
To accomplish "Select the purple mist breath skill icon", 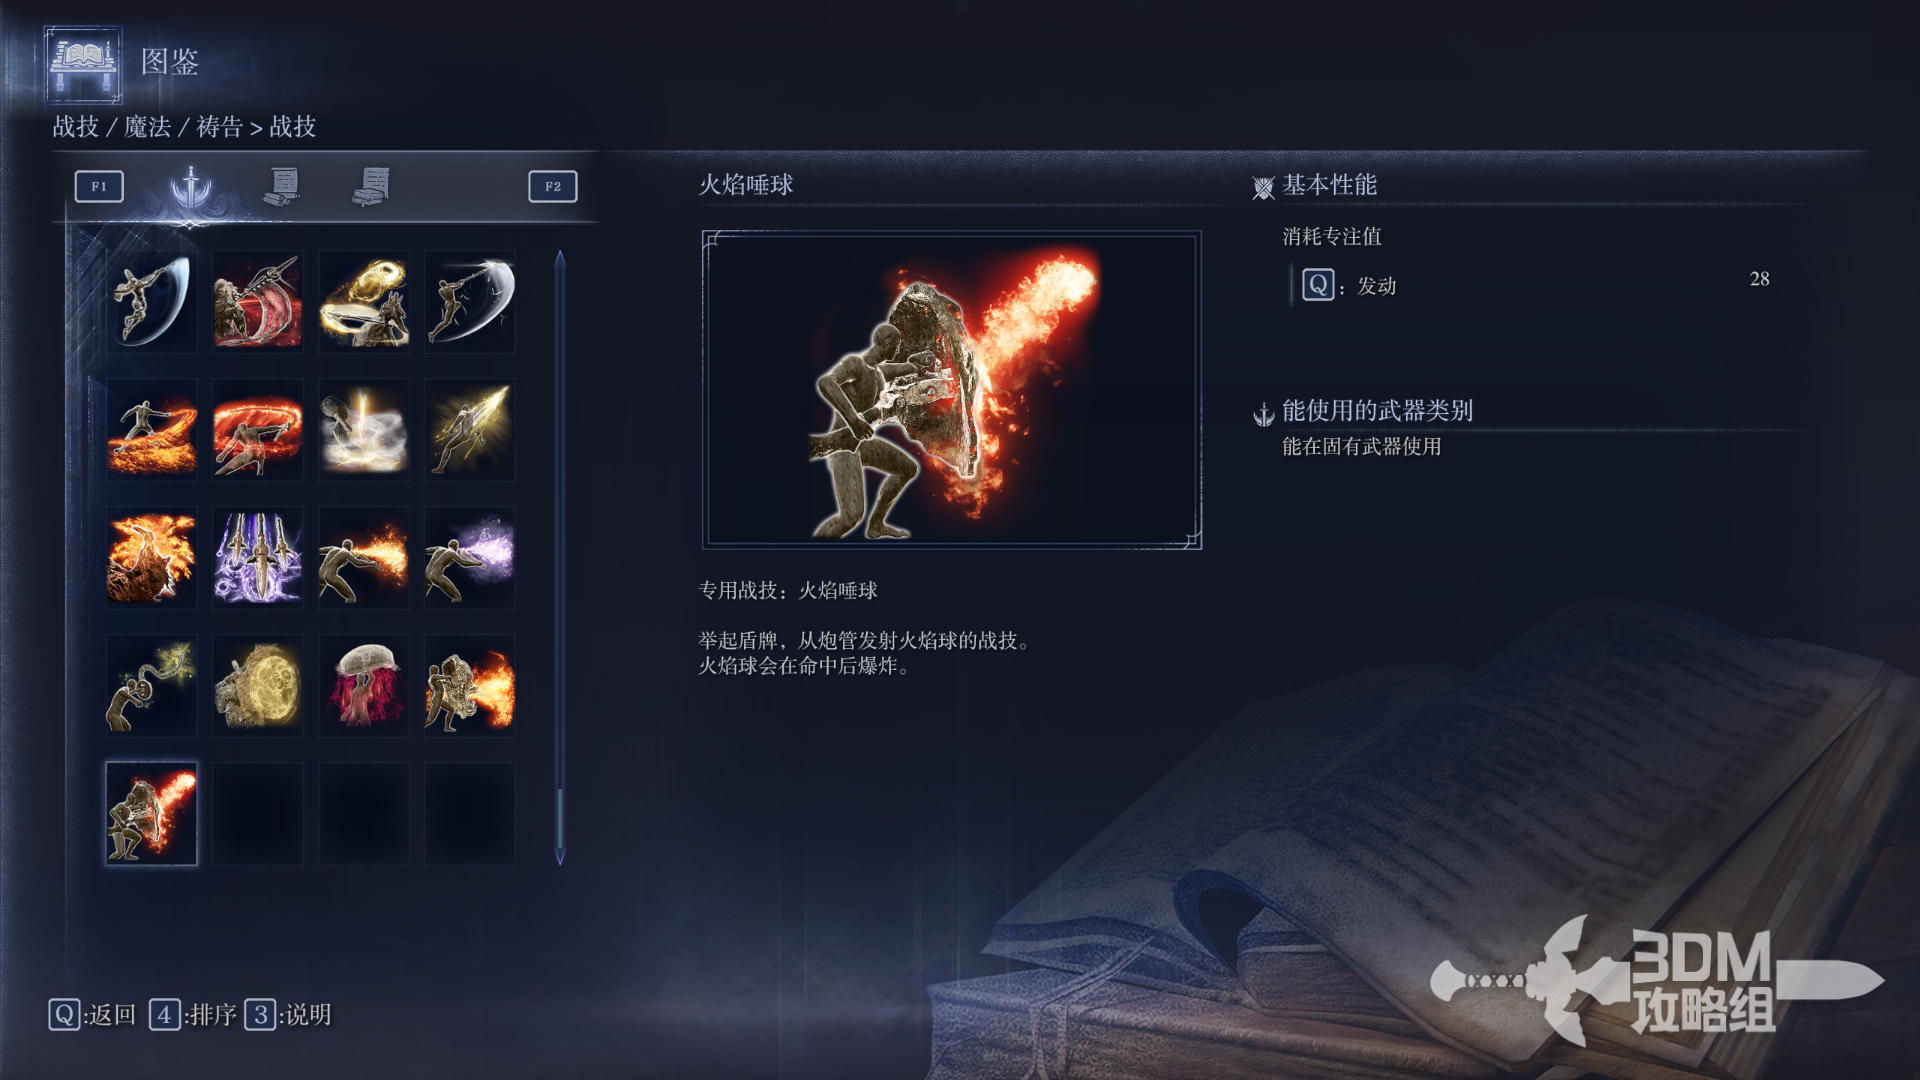I will [x=470, y=557].
